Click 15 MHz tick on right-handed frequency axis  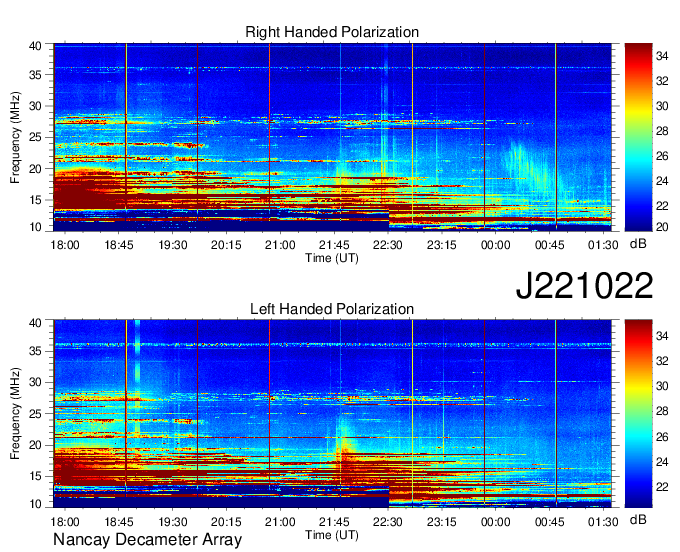point(35,200)
